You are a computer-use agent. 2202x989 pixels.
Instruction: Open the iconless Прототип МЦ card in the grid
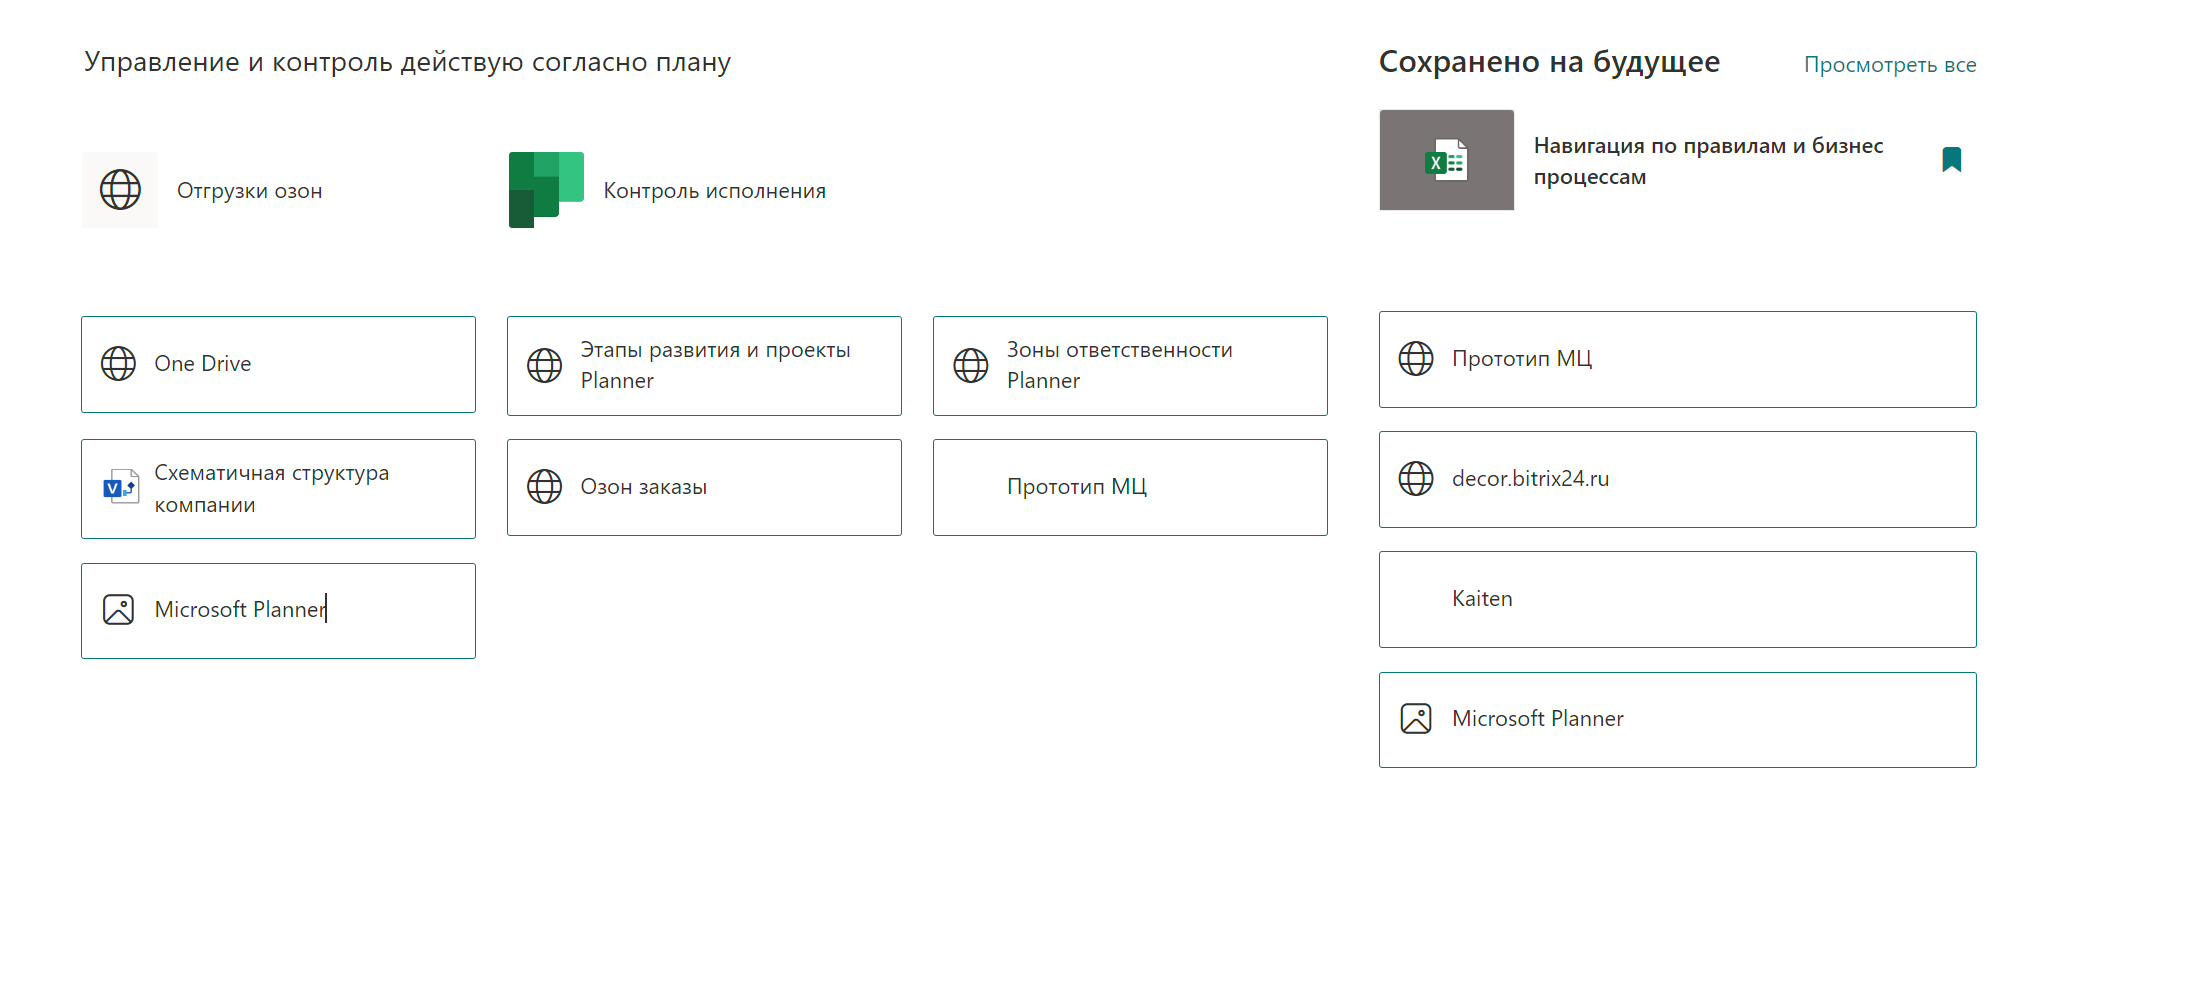tap(1130, 487)
